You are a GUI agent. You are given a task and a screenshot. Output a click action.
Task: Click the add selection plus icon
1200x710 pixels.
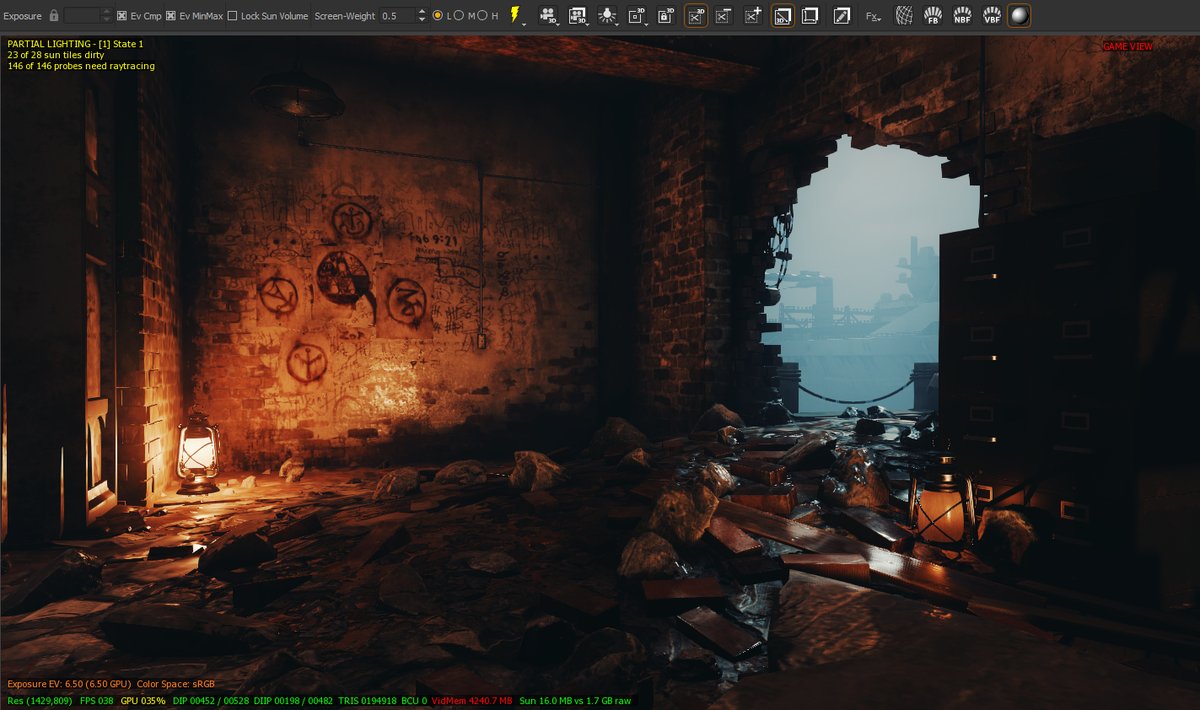pyautogui.click(x=754, y=15)
